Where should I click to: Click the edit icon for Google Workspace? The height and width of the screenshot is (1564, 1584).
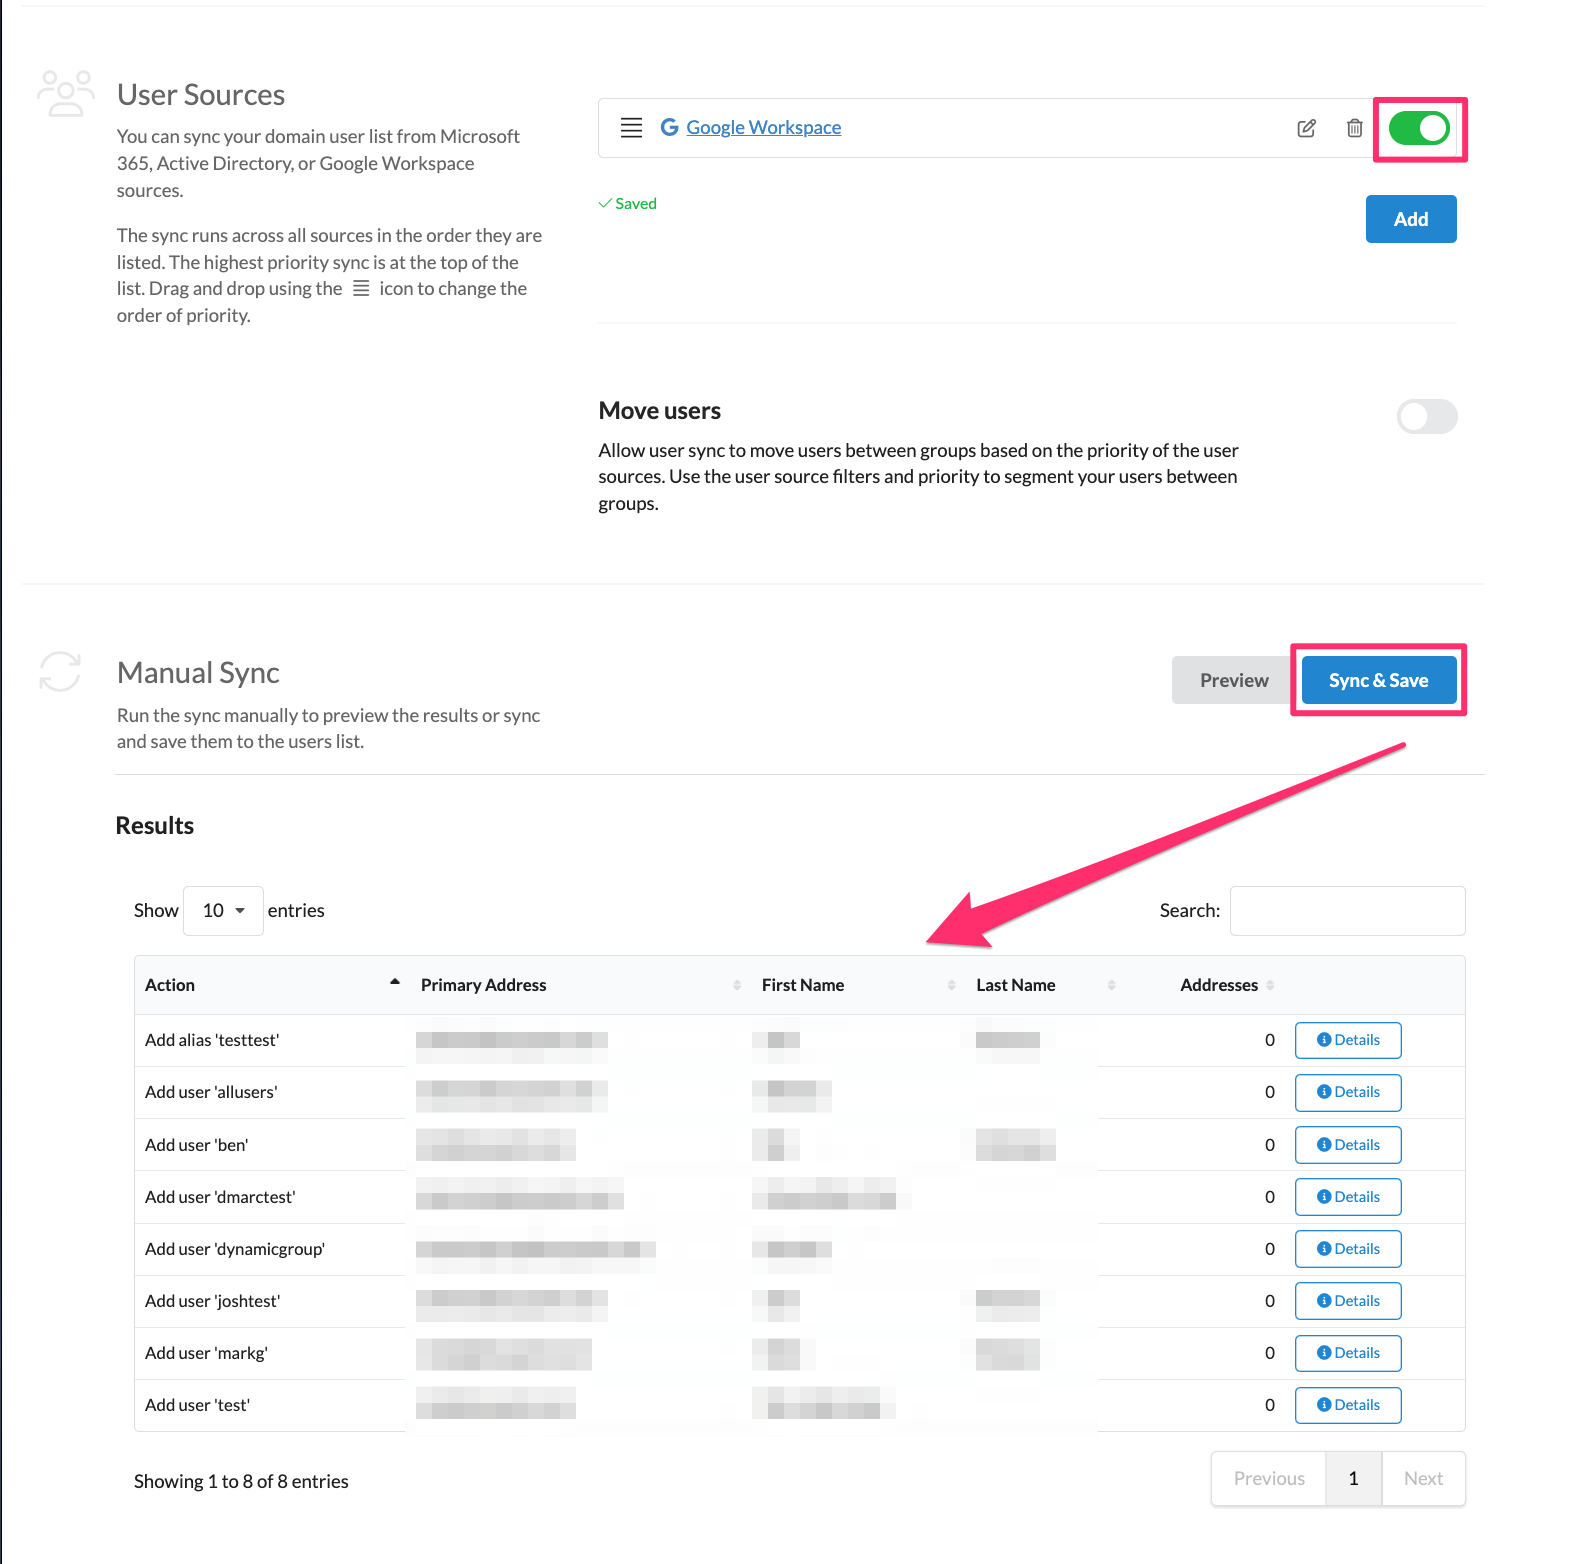(1306, 128)
